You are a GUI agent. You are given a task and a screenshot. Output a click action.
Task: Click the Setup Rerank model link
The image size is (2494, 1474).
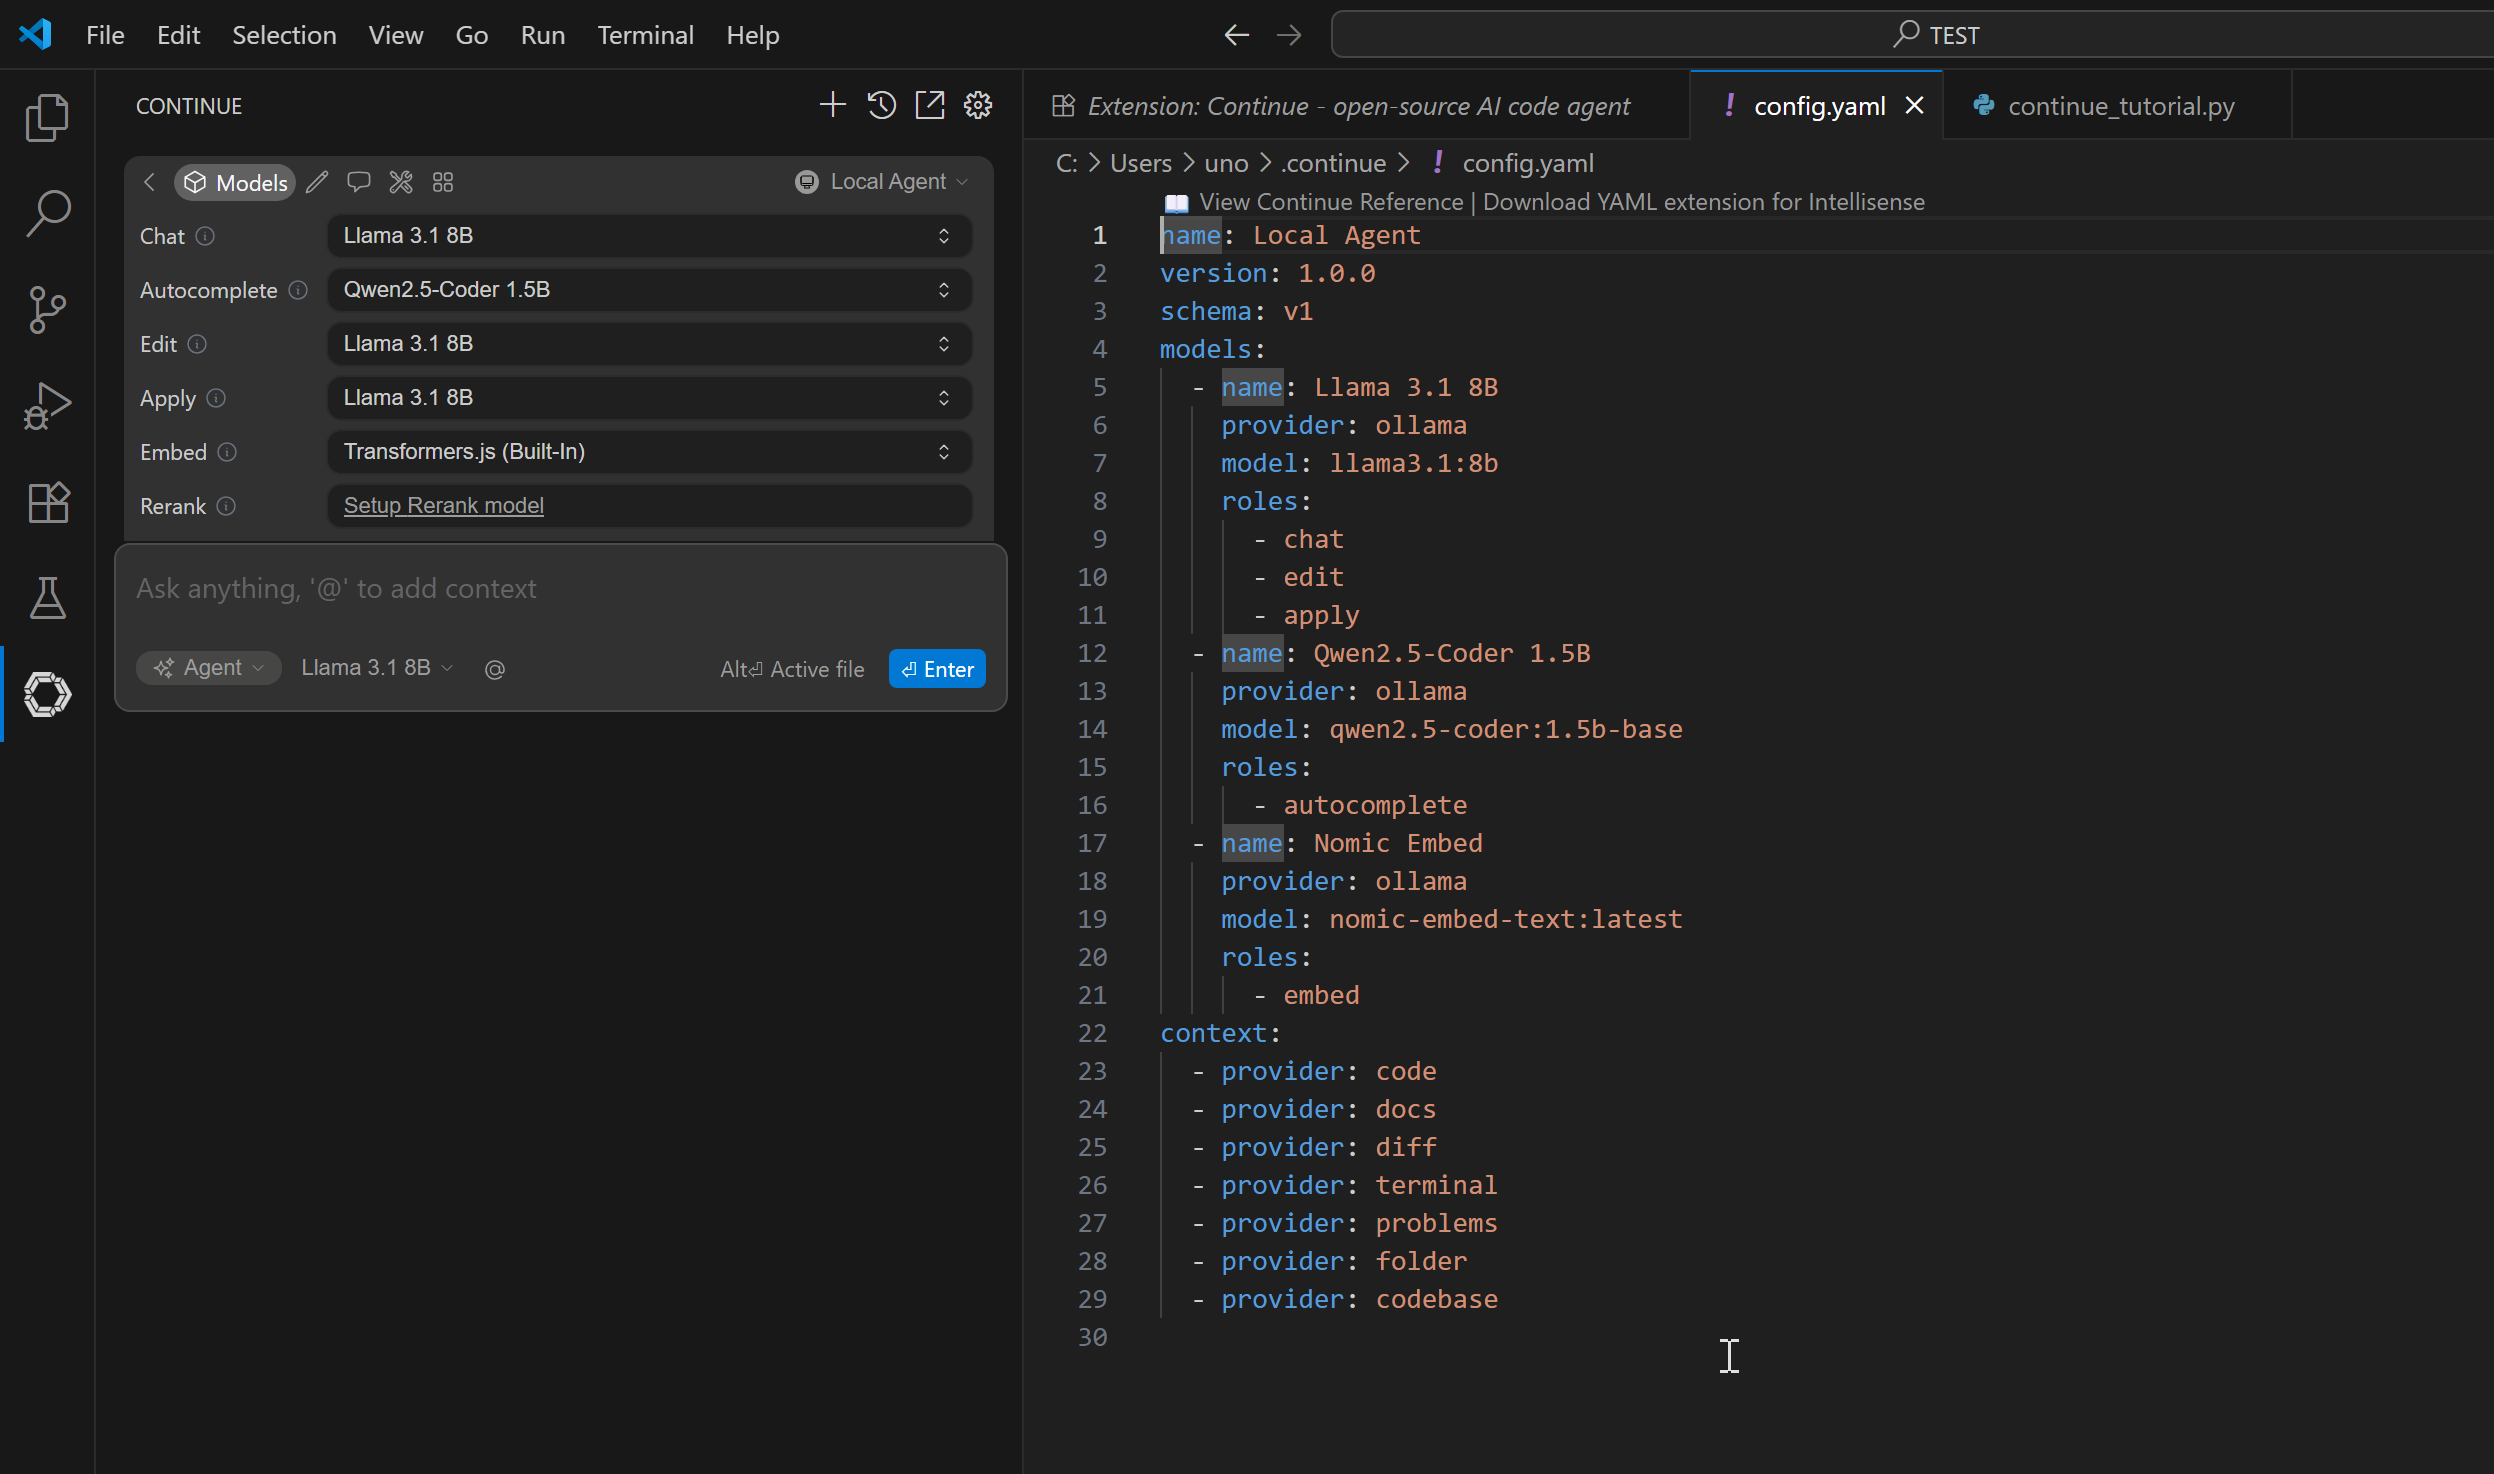click(444, 506)
